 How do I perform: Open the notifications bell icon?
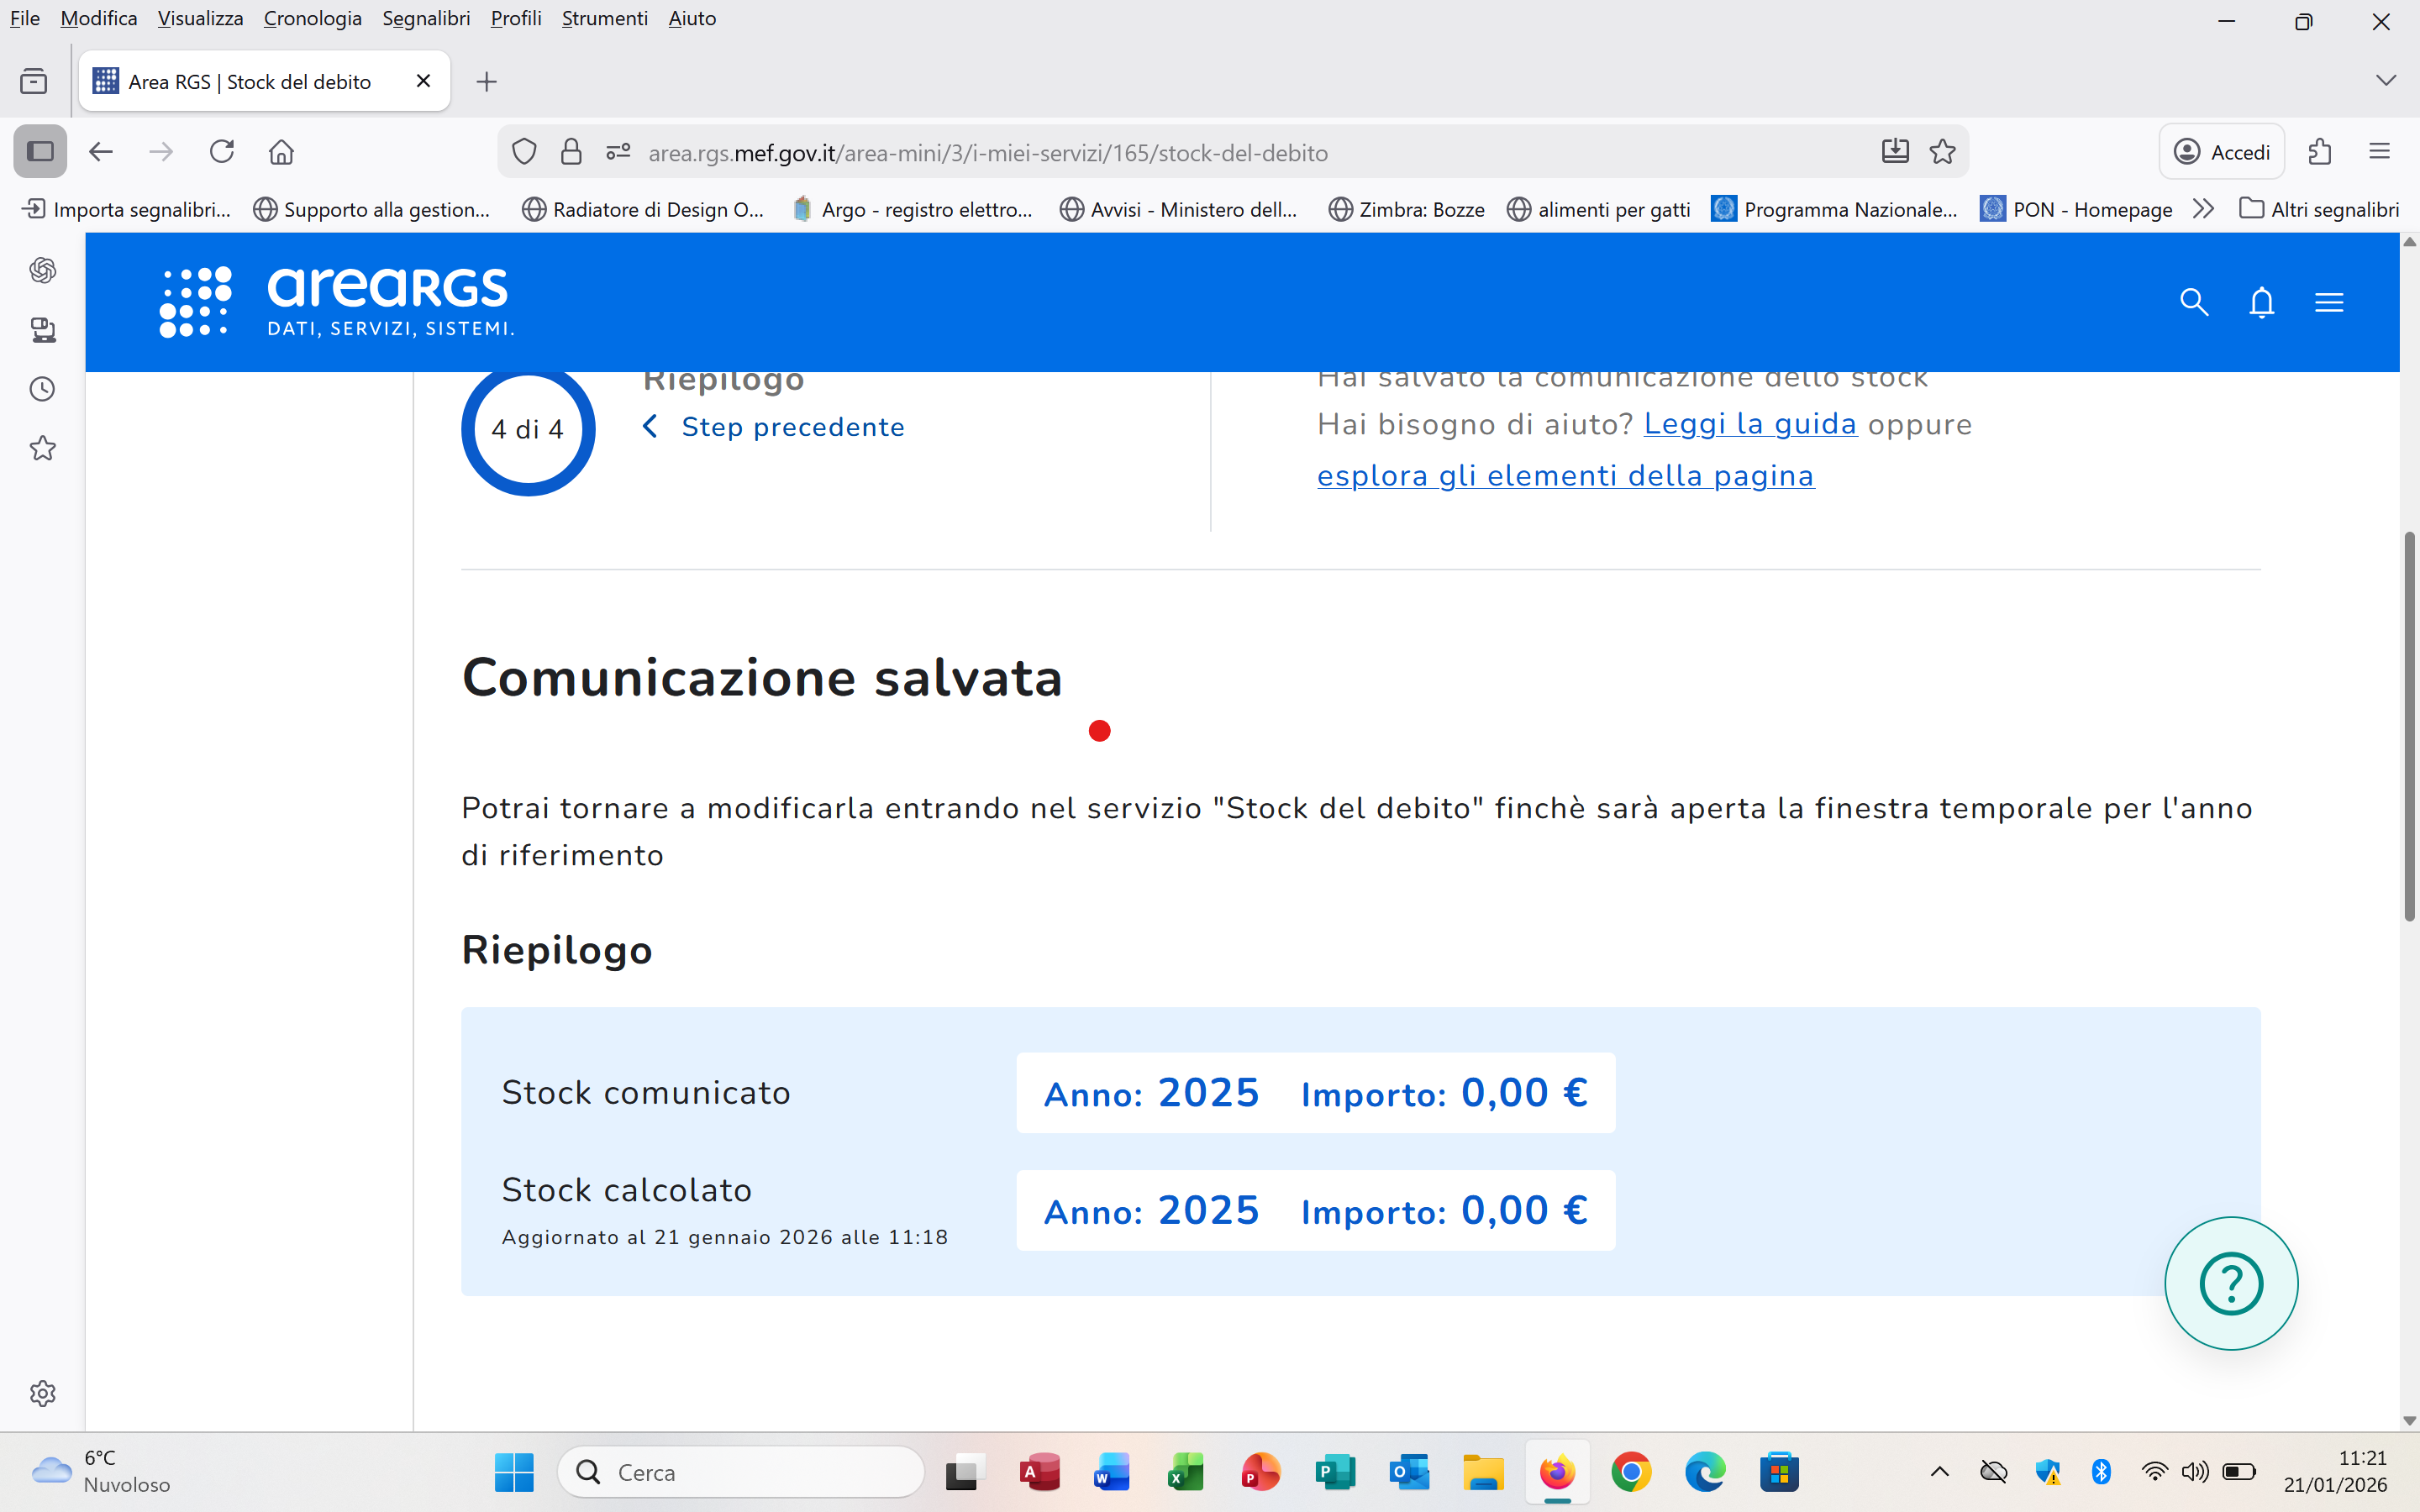2261,302
